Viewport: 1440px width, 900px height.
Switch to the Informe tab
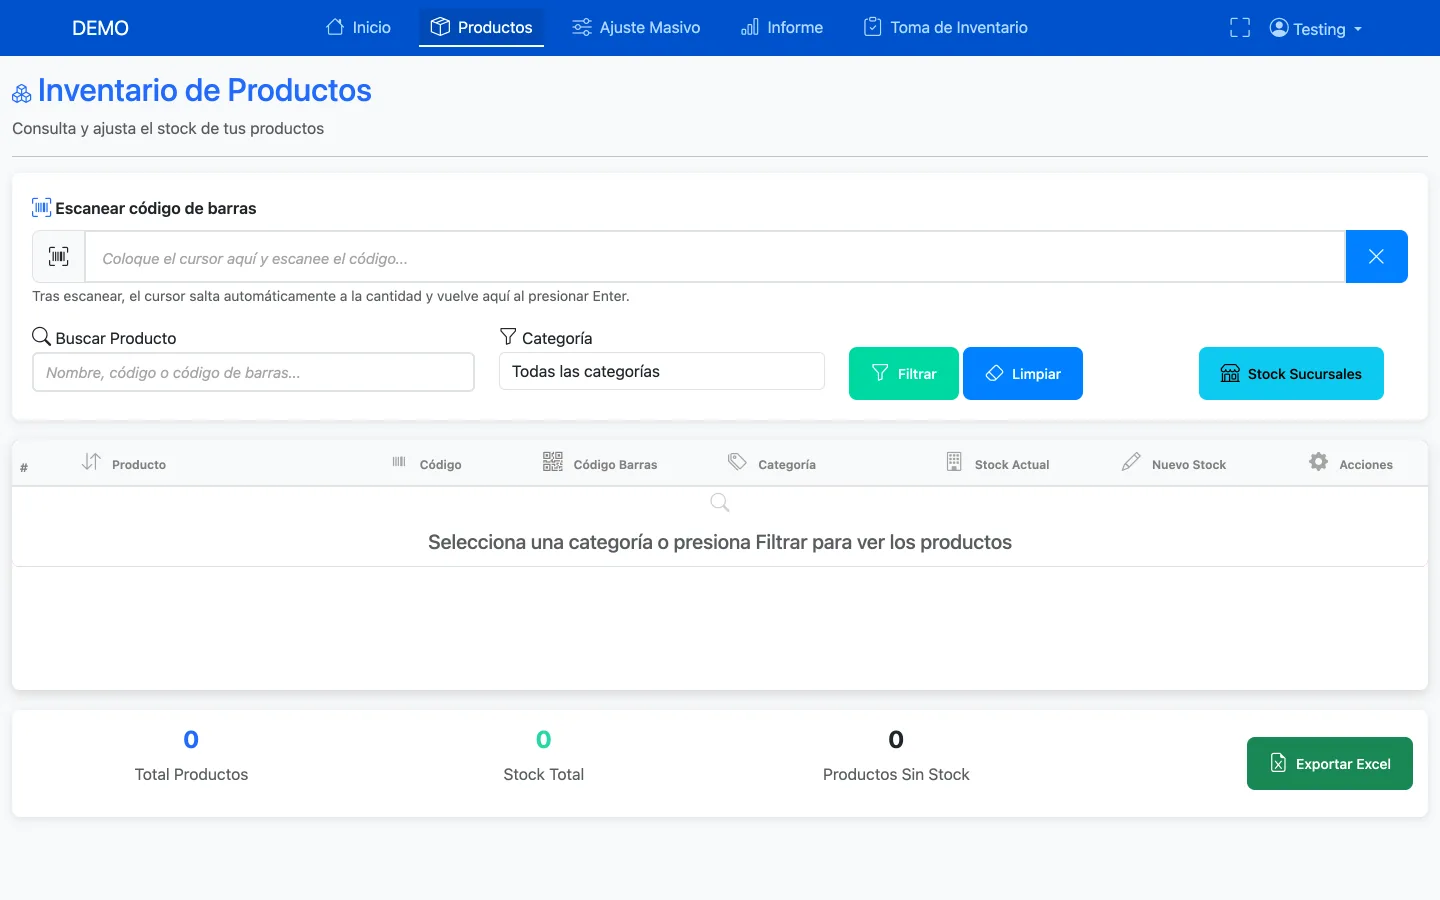pos(782,27)
